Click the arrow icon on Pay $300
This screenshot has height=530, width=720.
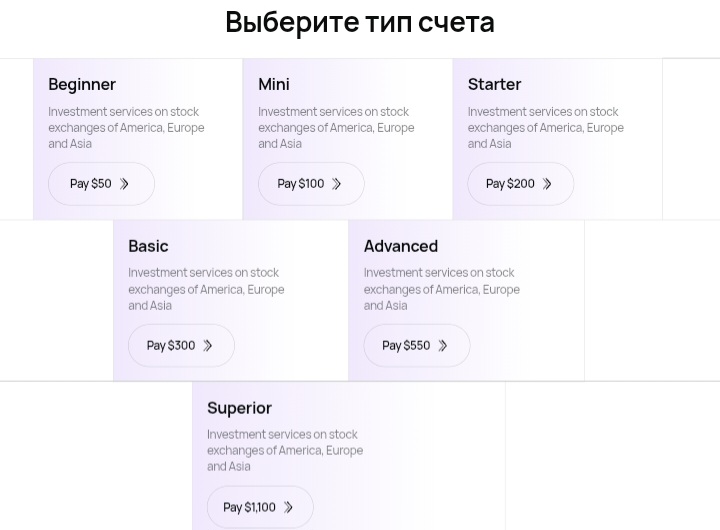tap(208, 346)
